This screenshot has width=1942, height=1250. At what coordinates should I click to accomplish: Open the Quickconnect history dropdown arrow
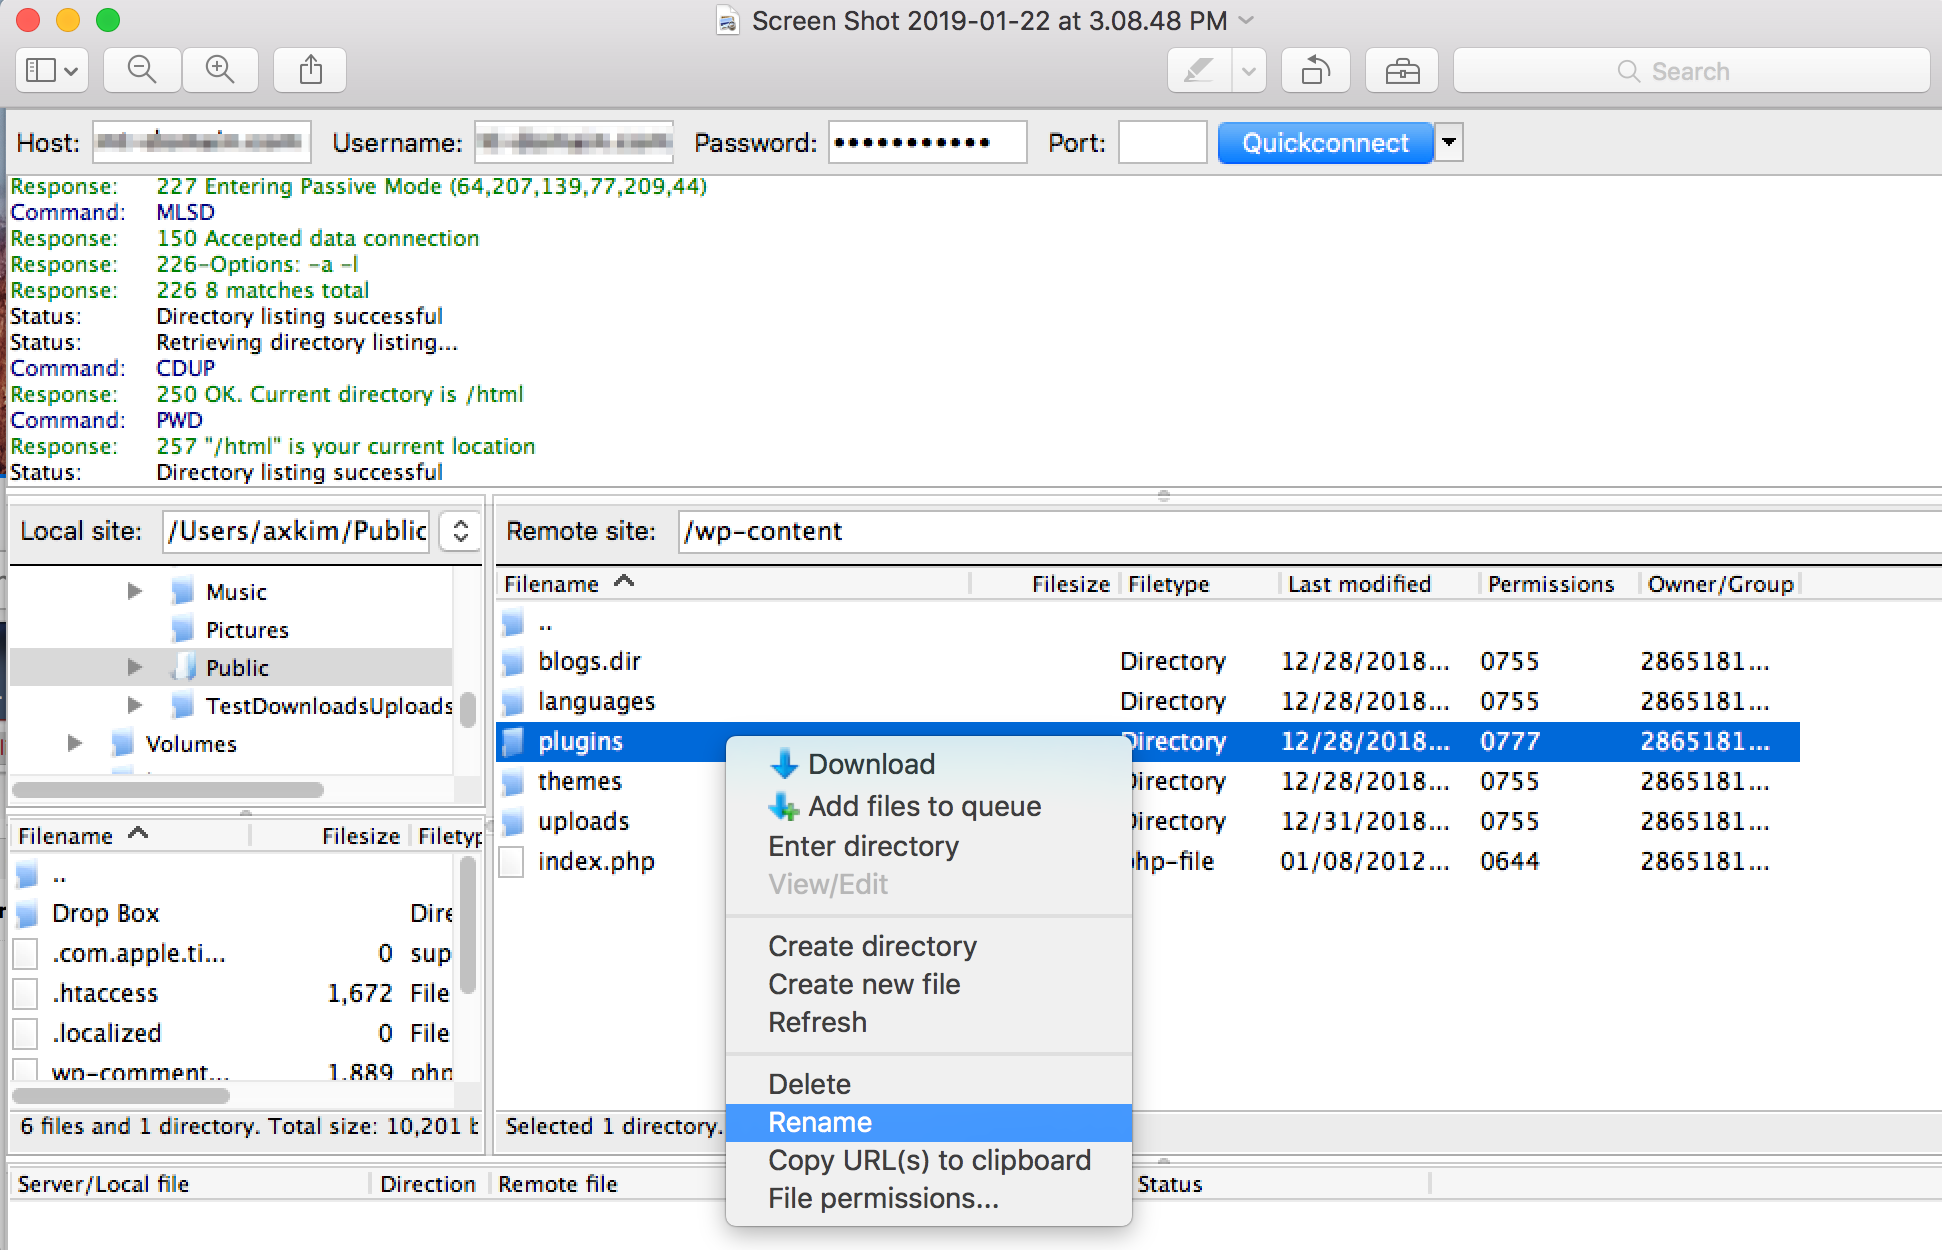coord(1449,143)
